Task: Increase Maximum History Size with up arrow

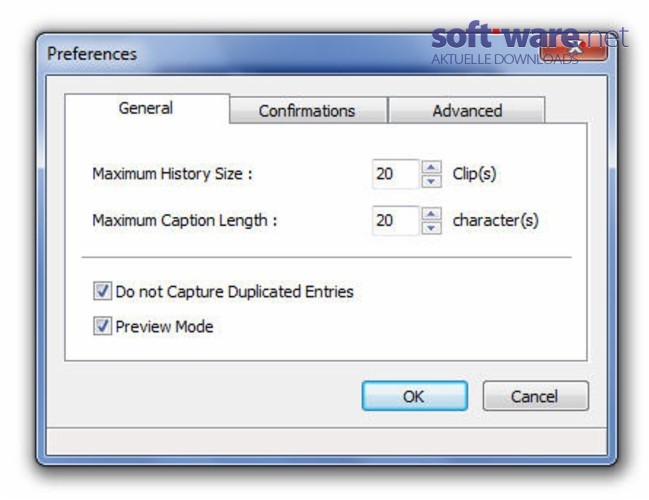Action: tap(431, 167)
